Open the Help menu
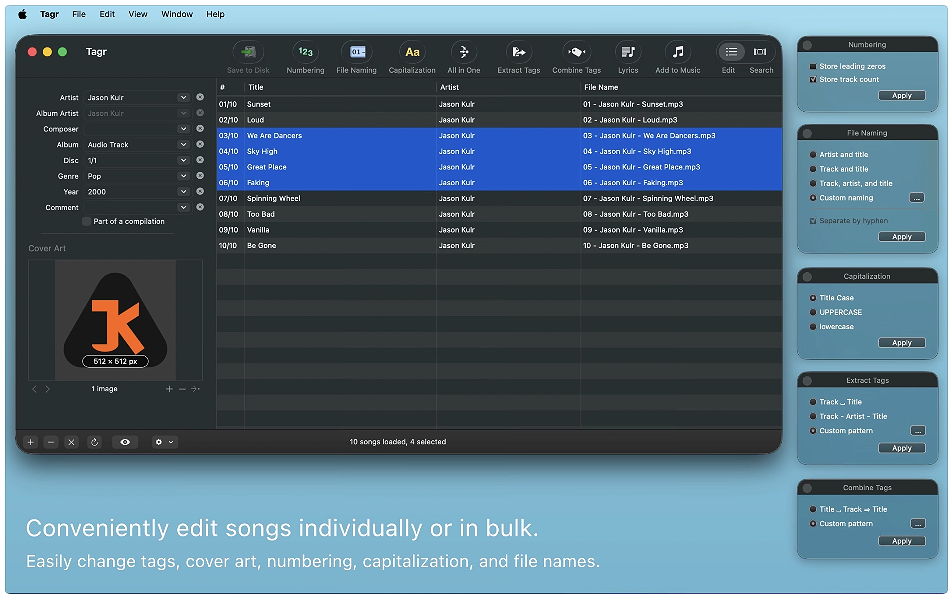The width and height of the screenshot is (951, 600). click(215, 14)
